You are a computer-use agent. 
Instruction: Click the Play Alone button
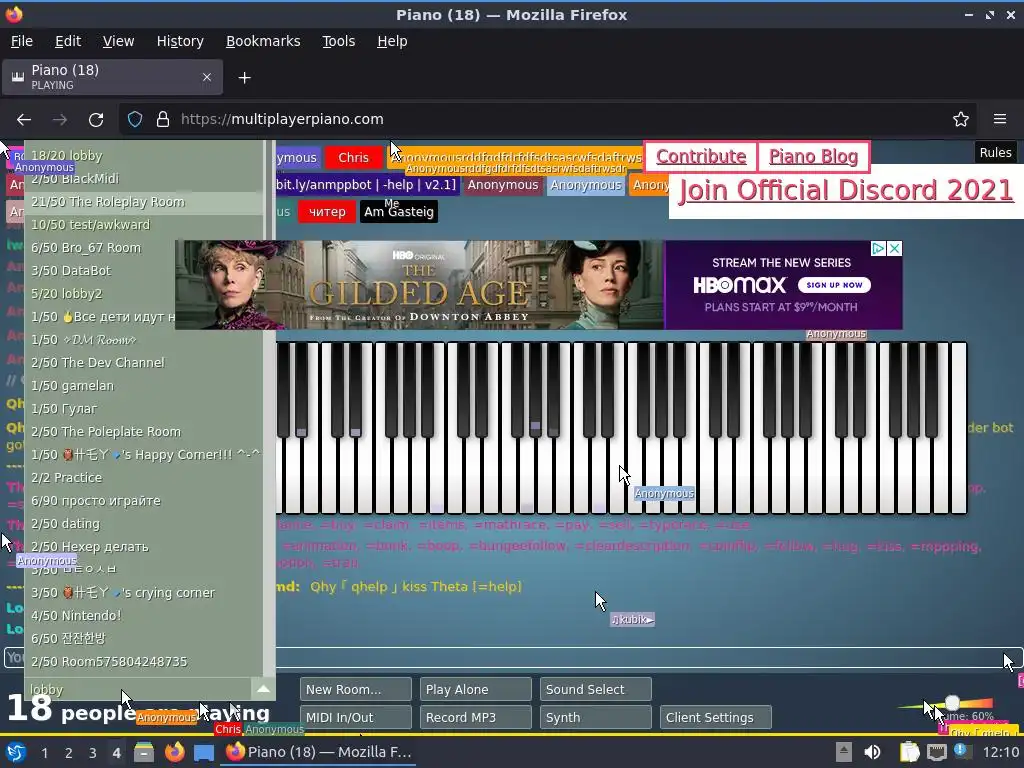pyautogui.click(x=475, y=690)
